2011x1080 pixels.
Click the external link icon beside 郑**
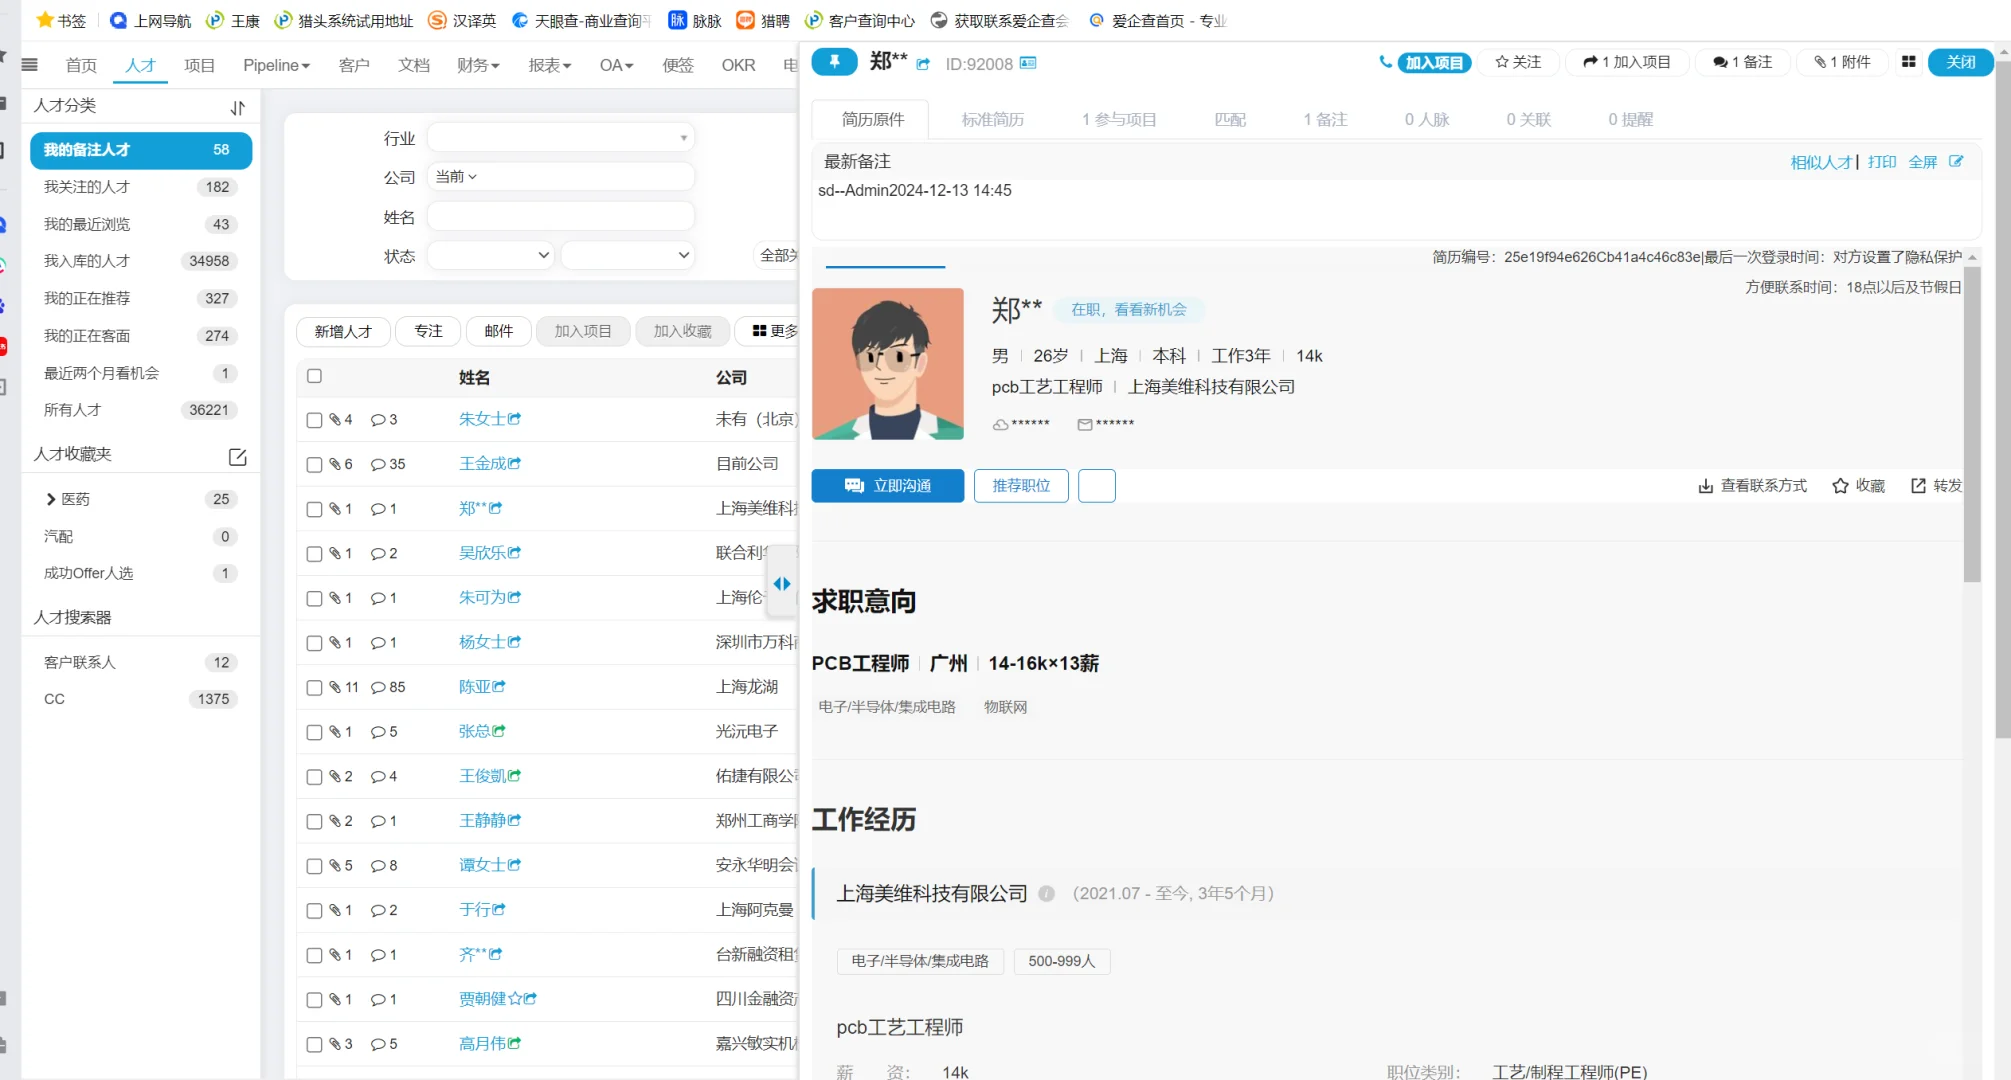[x=923, y=62]
